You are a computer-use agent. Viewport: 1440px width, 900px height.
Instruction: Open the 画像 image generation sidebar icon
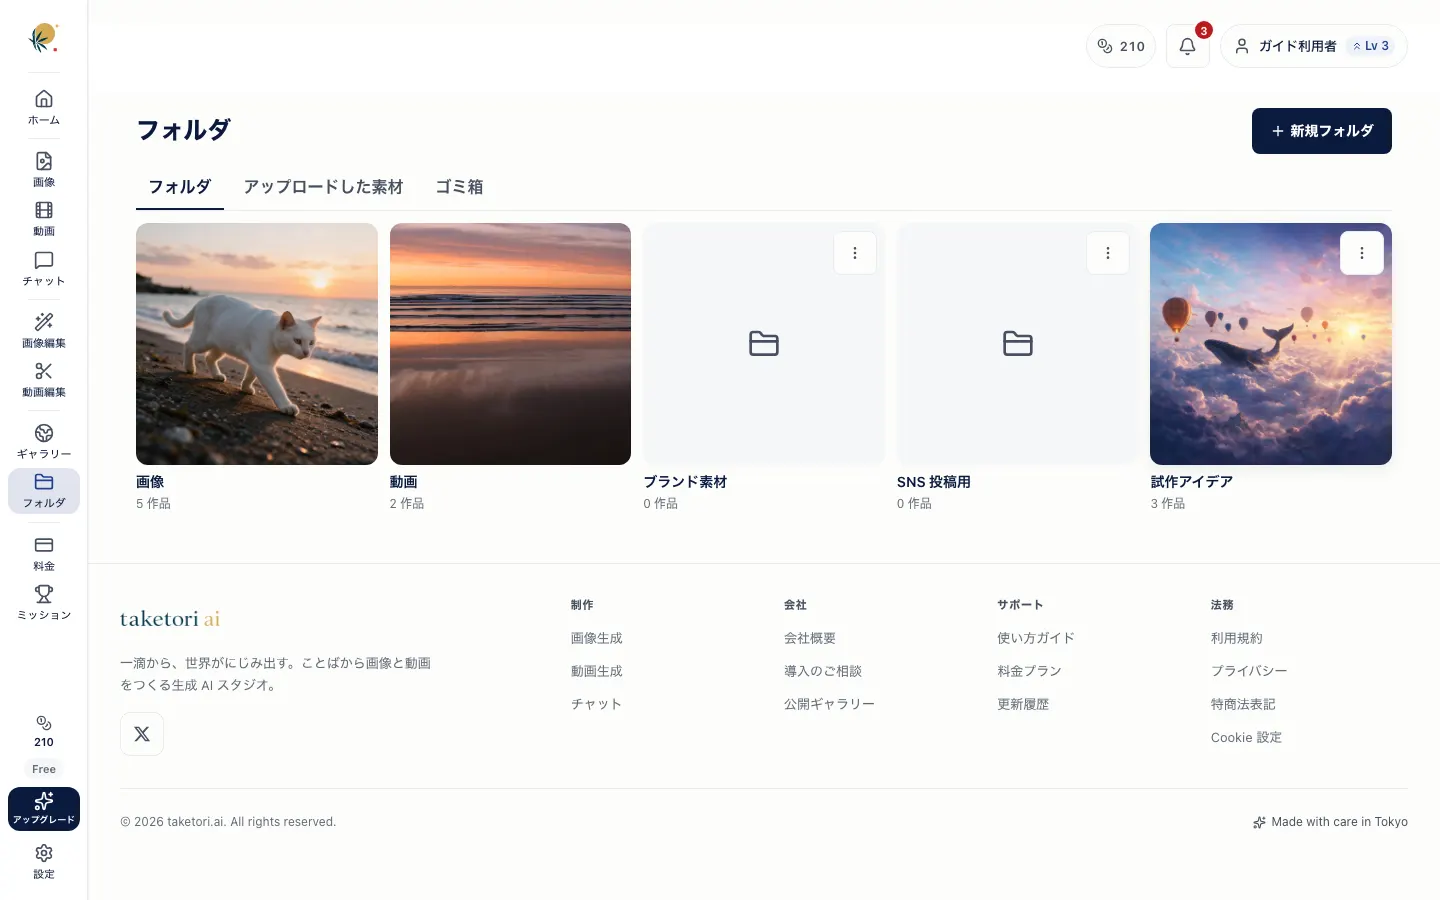(44, 170)
